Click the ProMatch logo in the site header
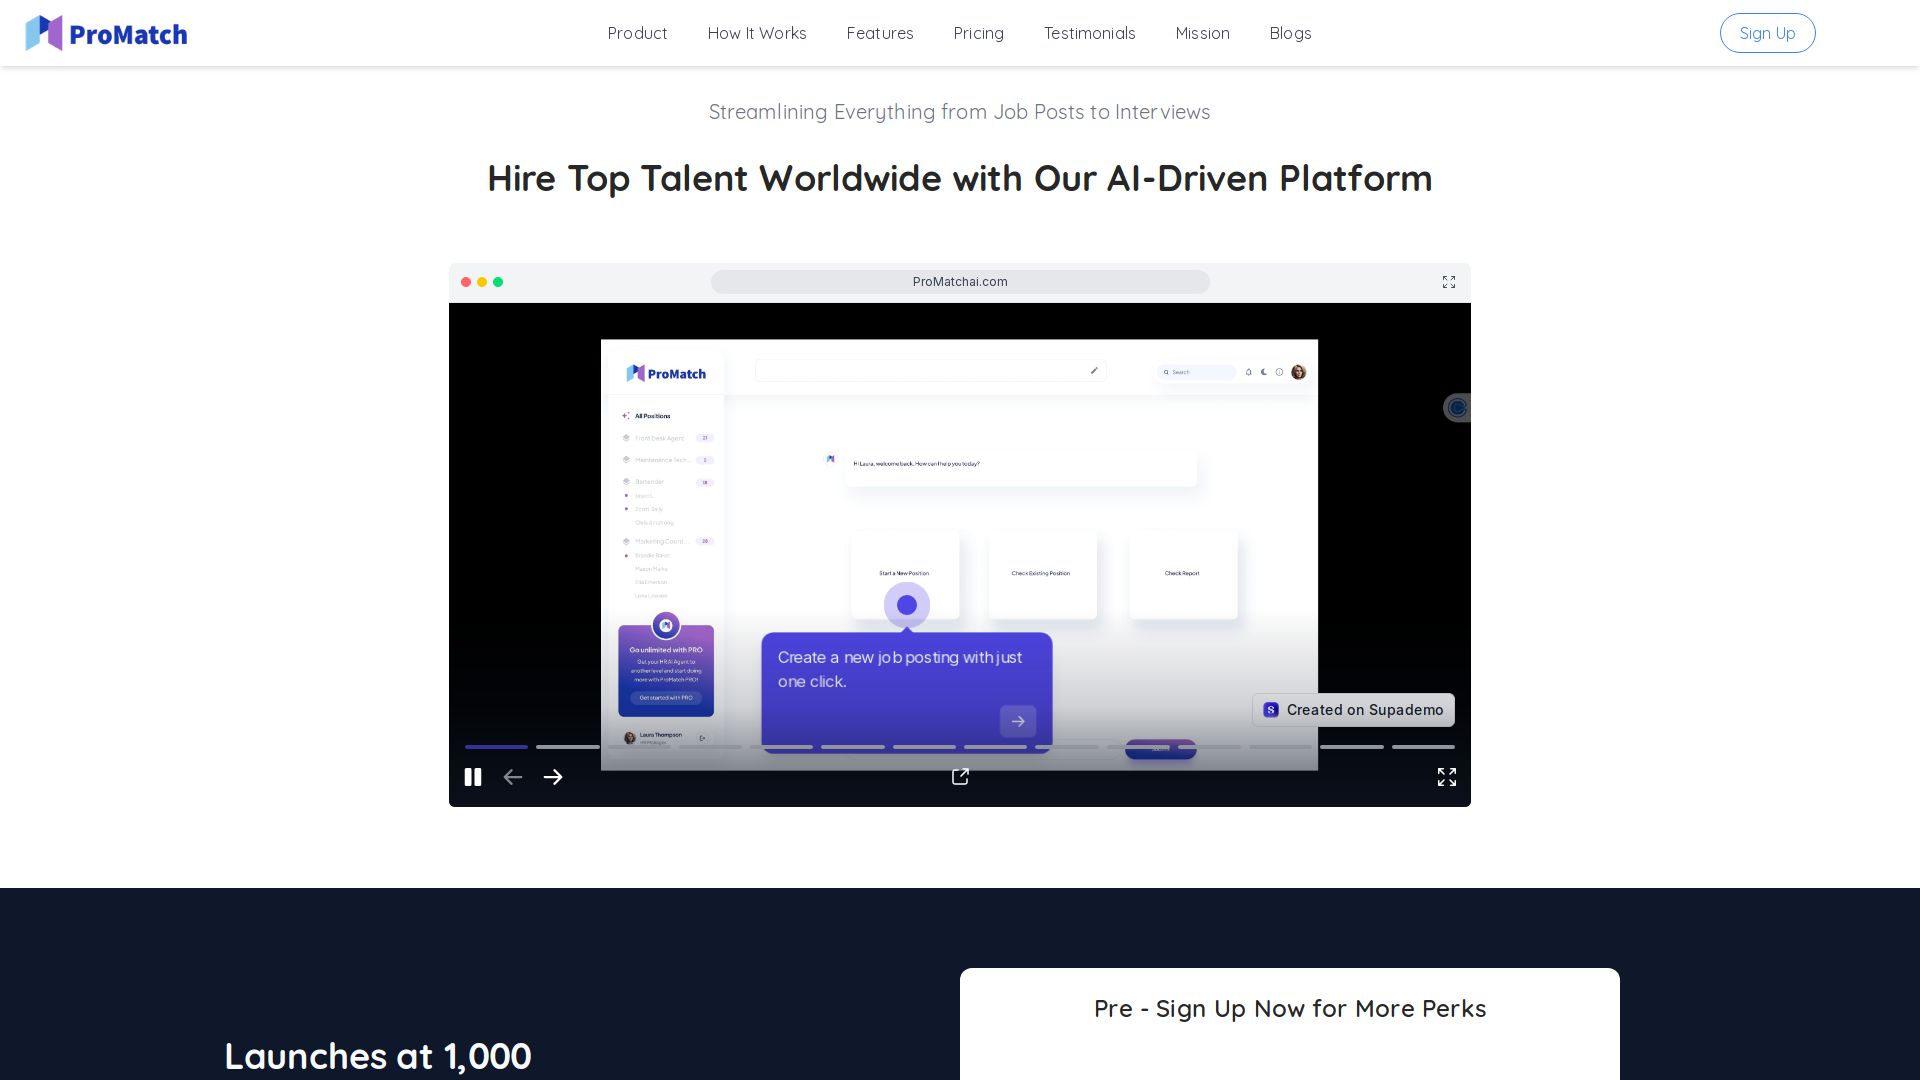 point(106,33)
